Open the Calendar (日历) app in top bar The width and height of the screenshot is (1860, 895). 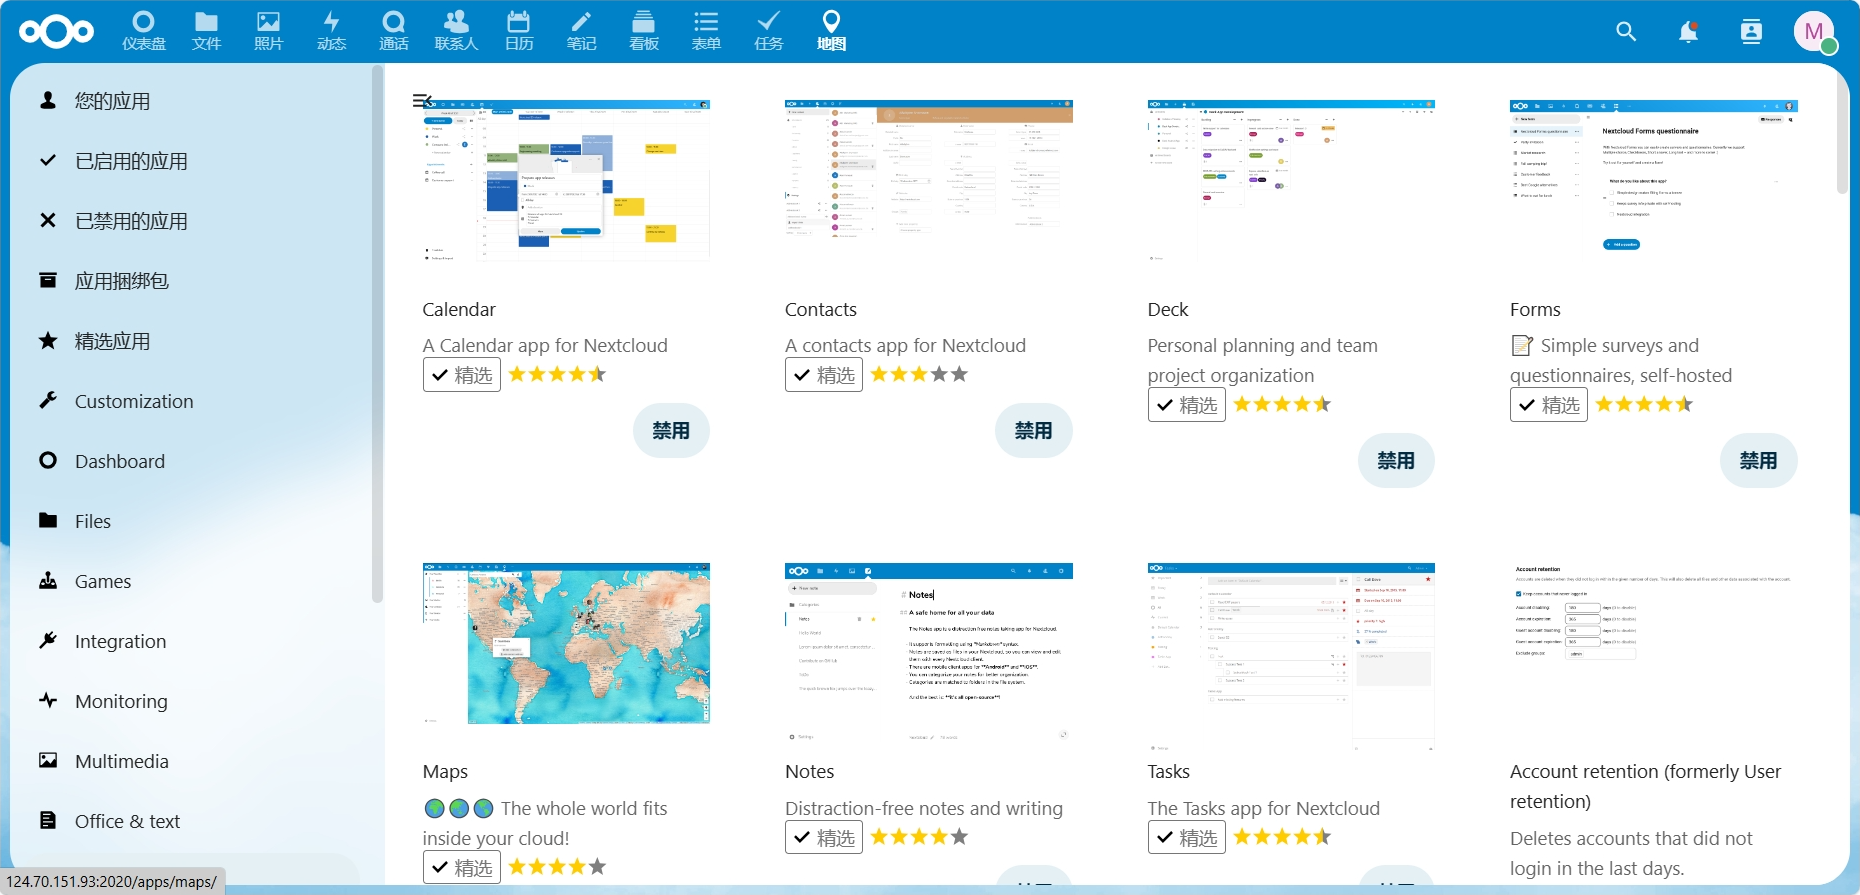point(519,31)
